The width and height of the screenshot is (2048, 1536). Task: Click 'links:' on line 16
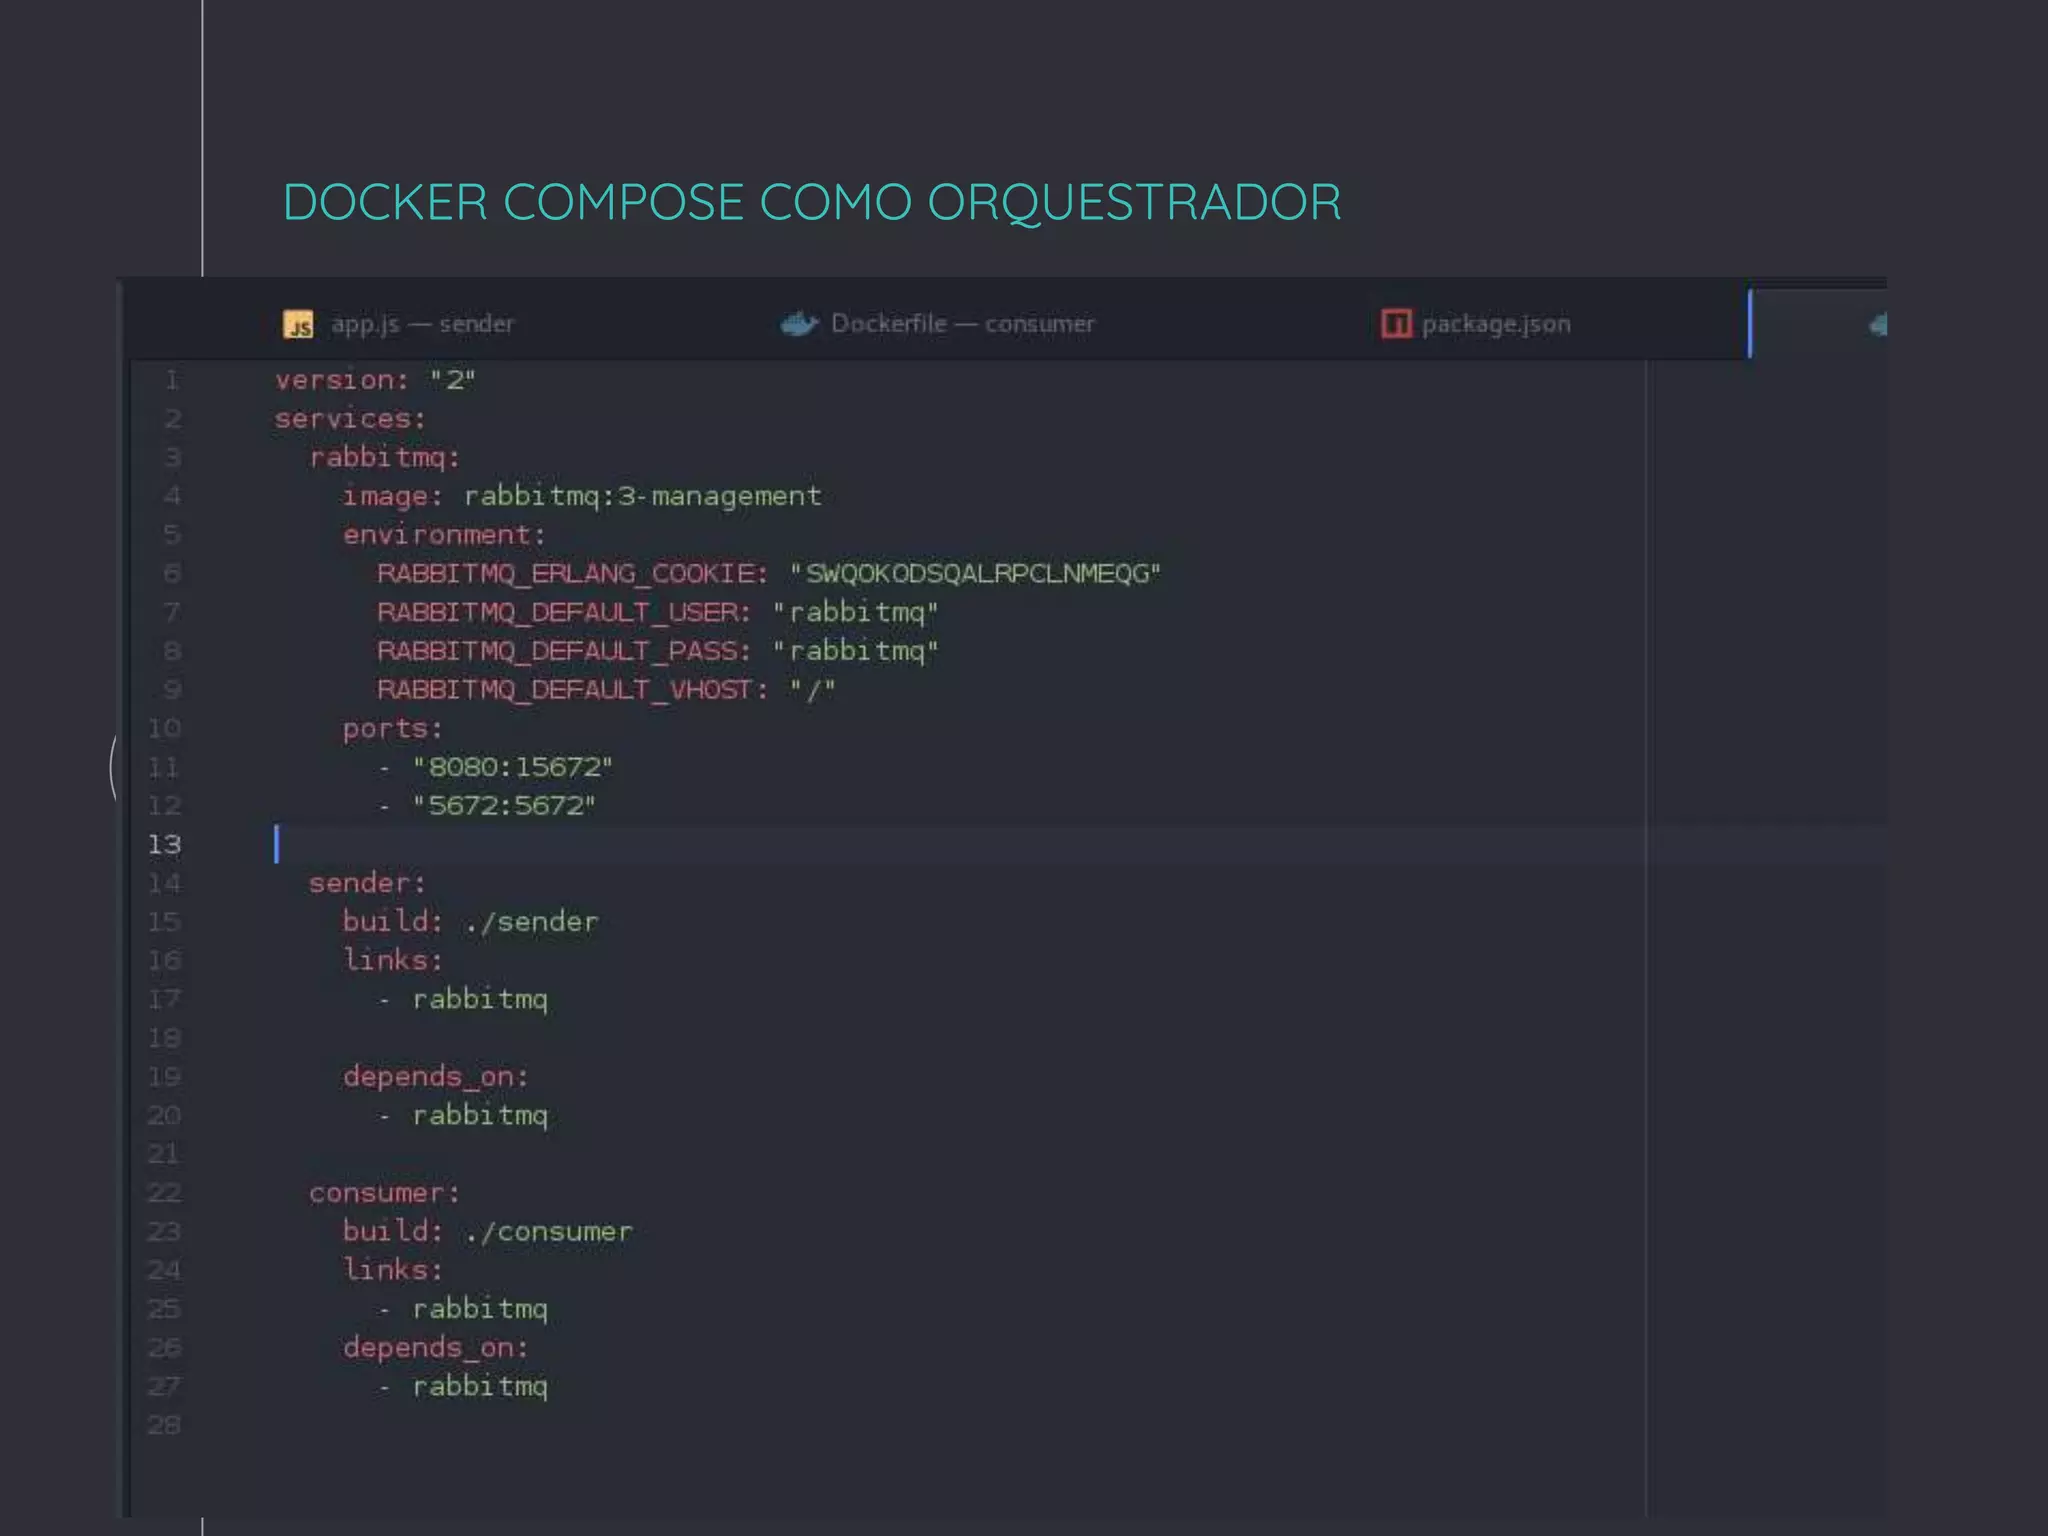392,960
